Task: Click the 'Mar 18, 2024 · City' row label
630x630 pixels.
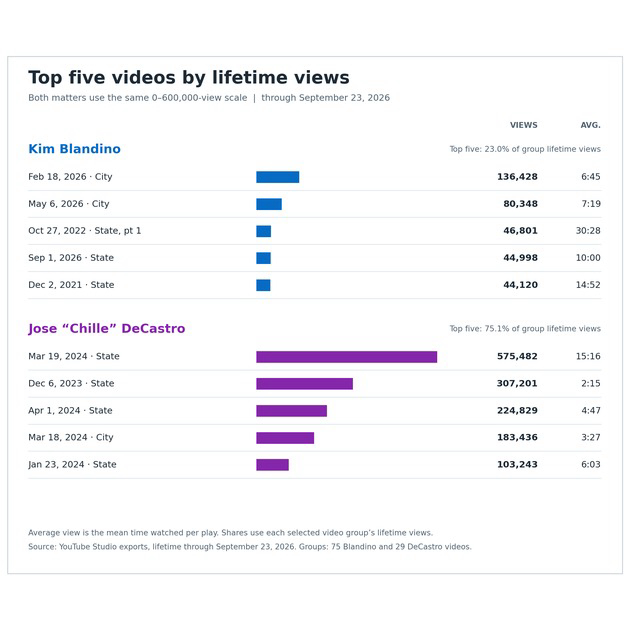Action: tap(71, 437)
